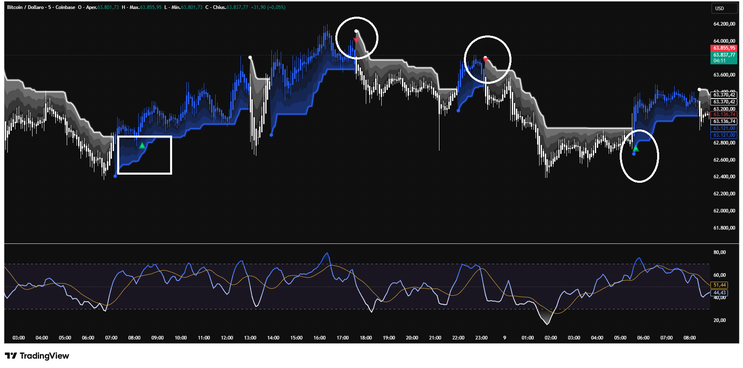The width and height of the screenshot is (743, 368).
Task: Click the 01:00 label on time axis
Action: point(527,338)
